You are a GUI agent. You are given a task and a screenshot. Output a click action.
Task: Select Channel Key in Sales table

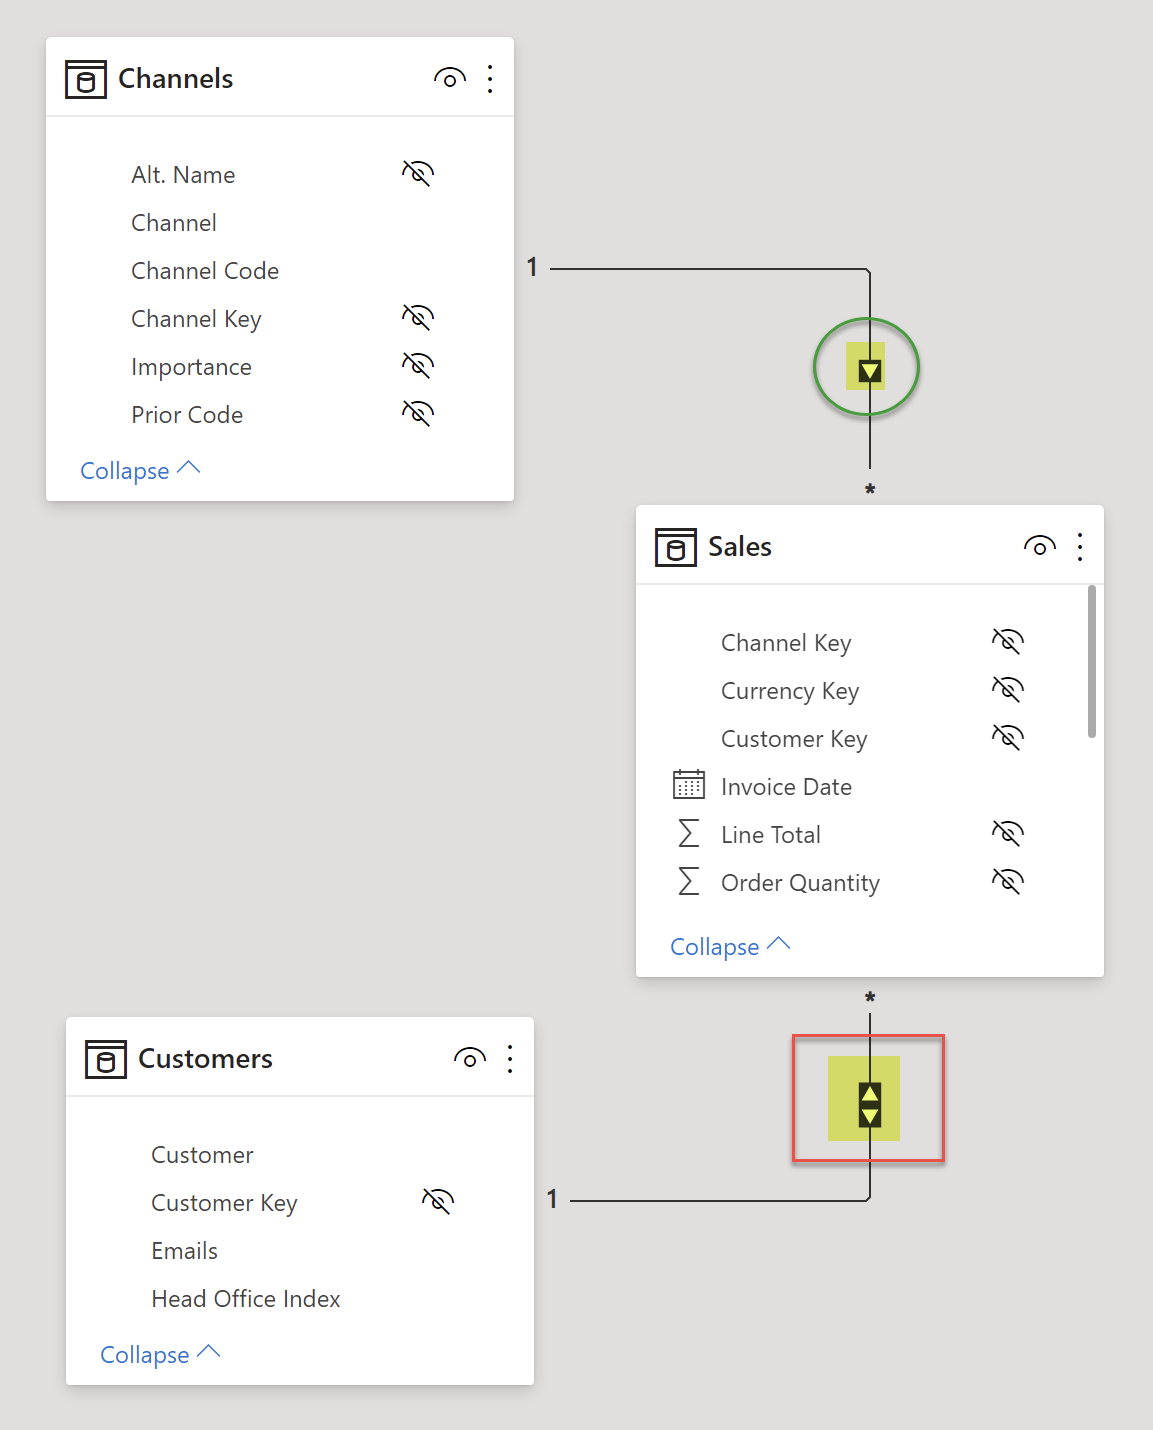[x=786, y=643]
